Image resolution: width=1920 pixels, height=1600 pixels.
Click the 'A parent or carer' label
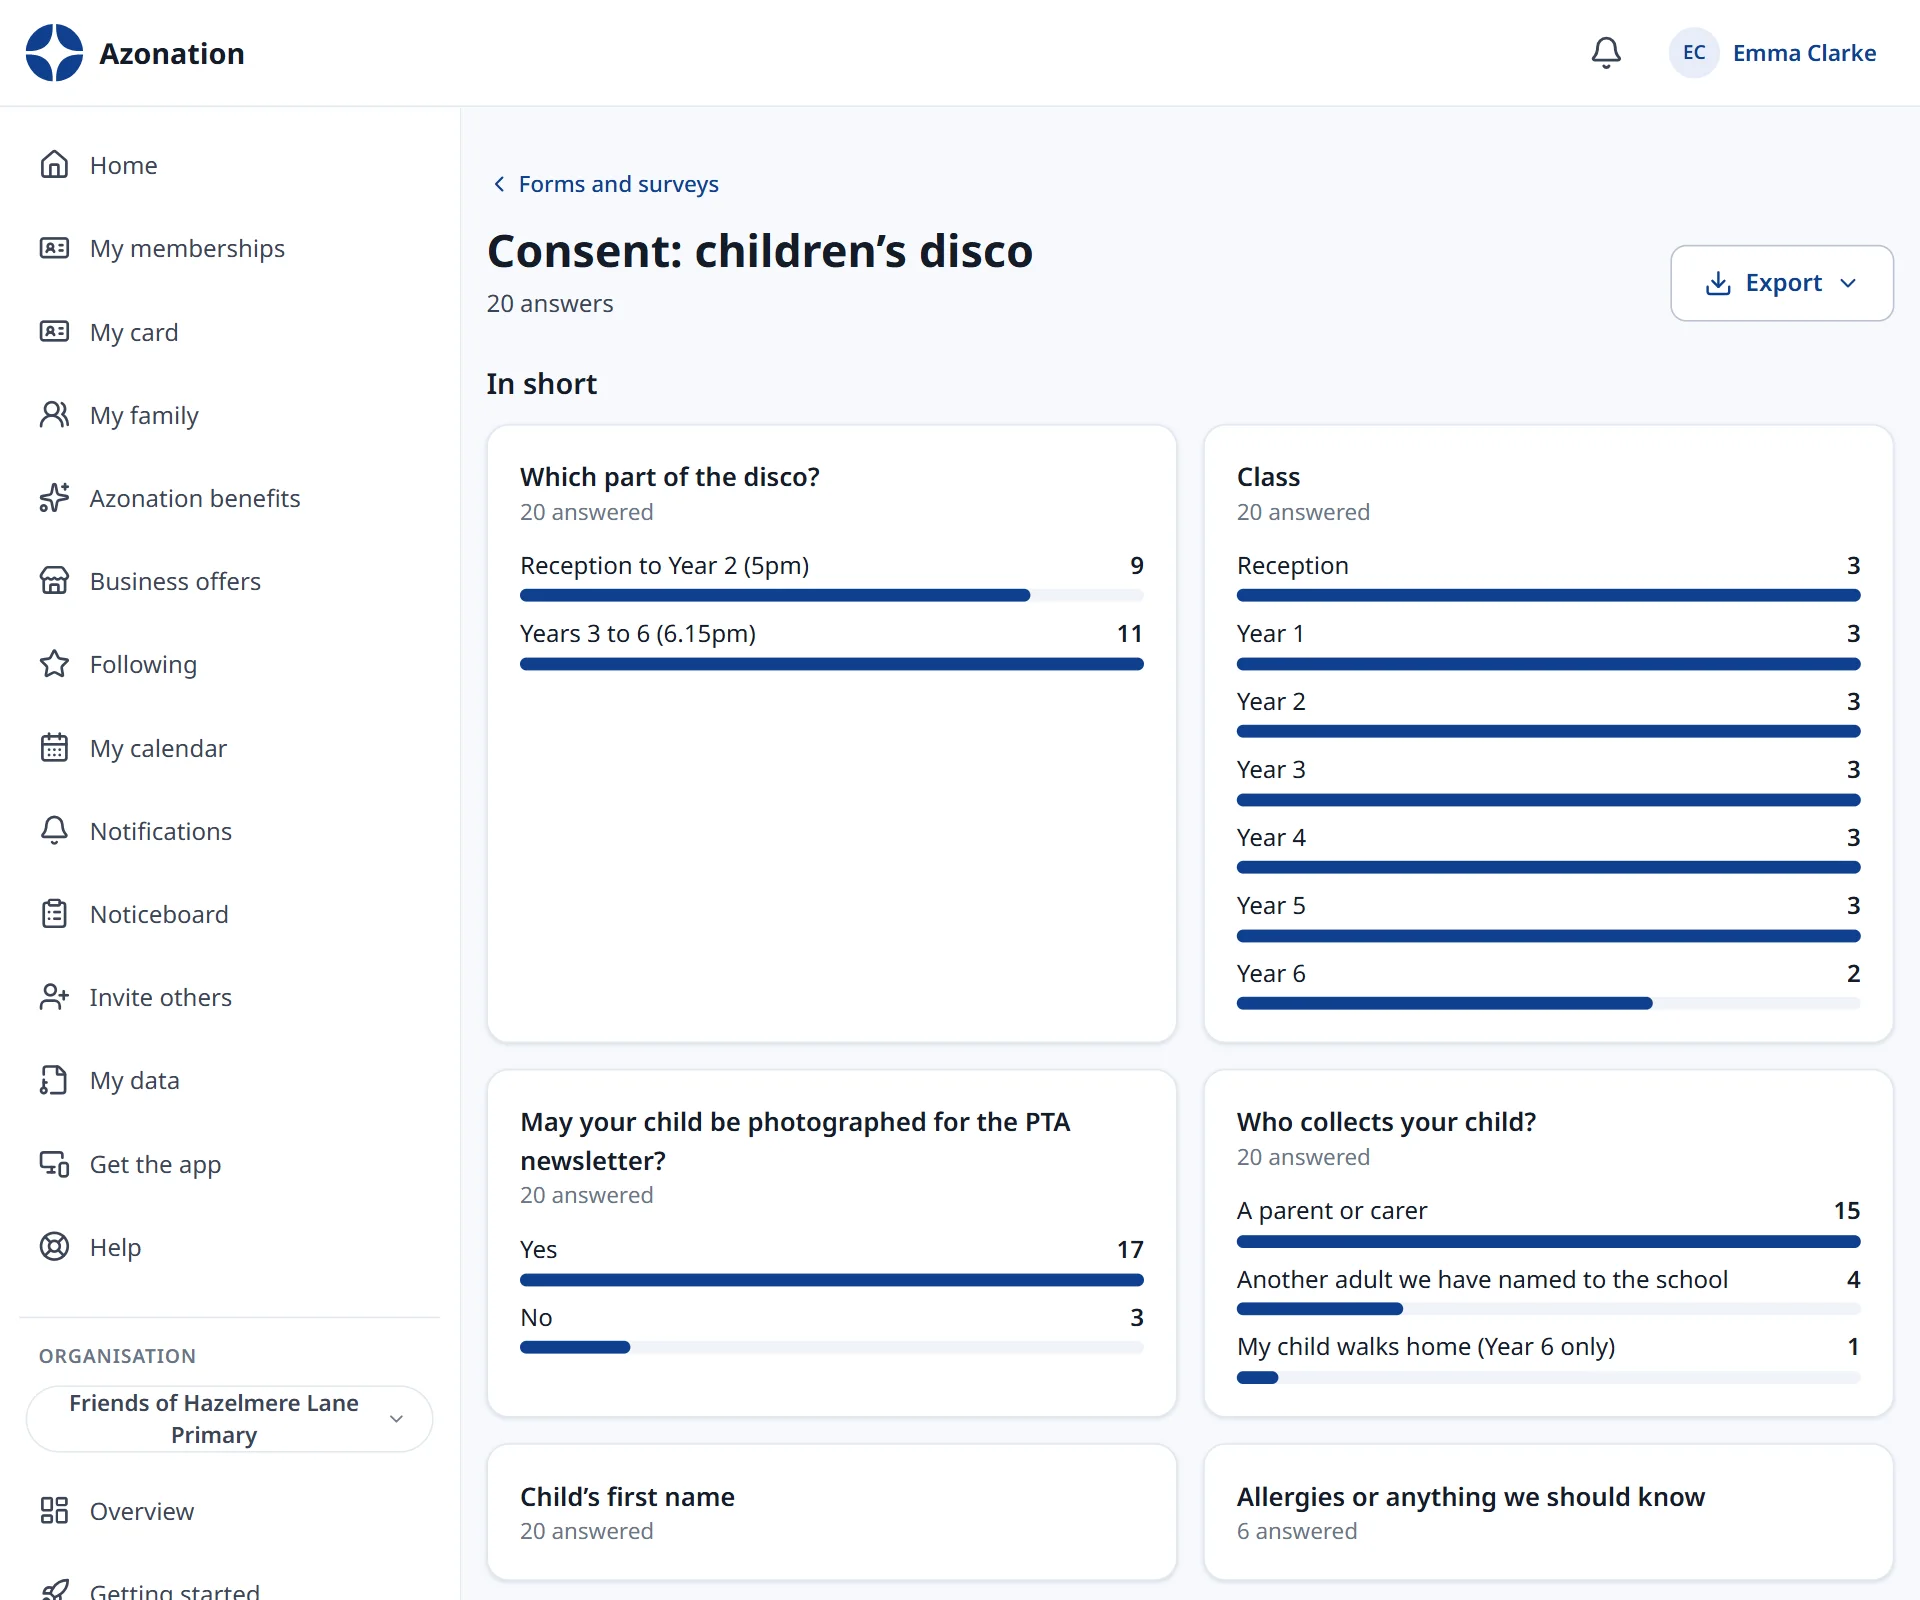click(1332, 1211)
